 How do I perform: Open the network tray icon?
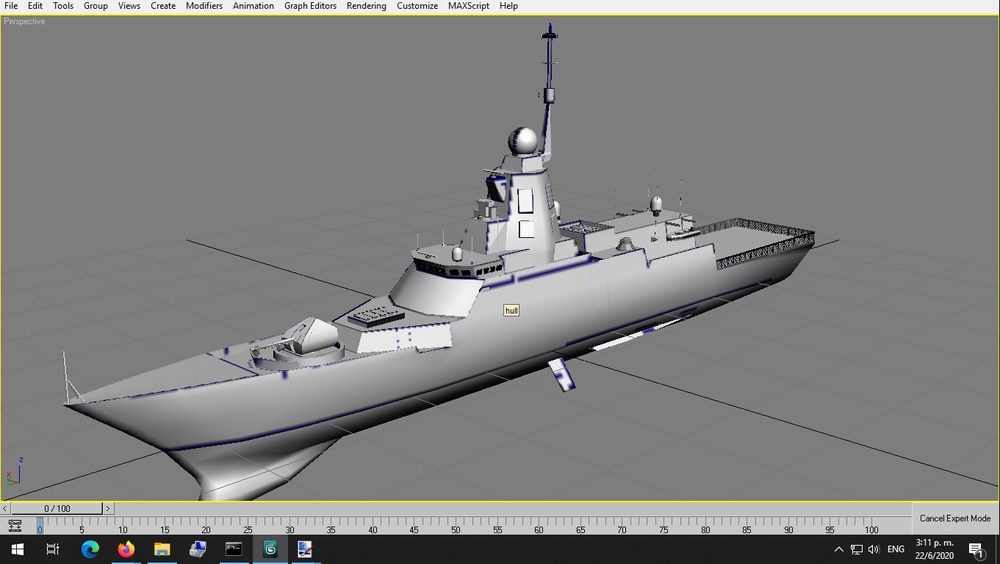pyautogui.click(x=857, y=549)
